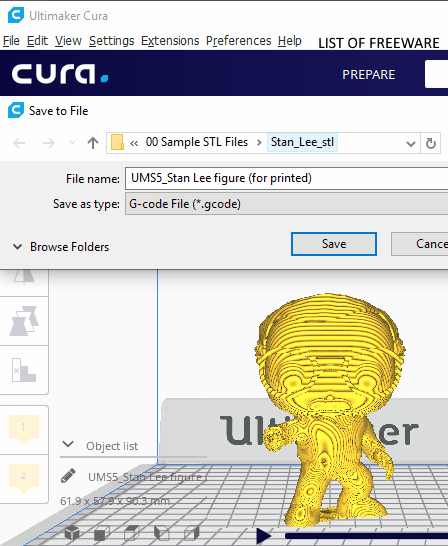Refresh the folder view

431,143
